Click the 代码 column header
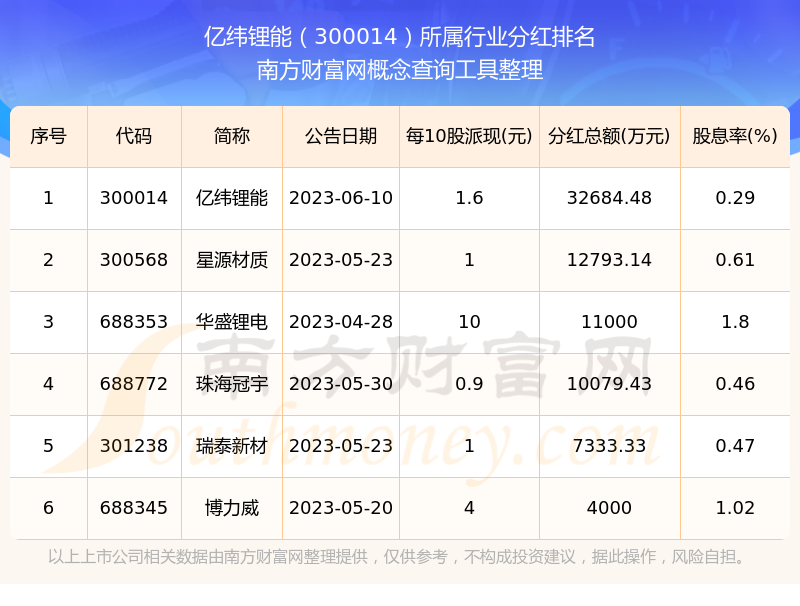800x606 pixels. coord(134,136)
